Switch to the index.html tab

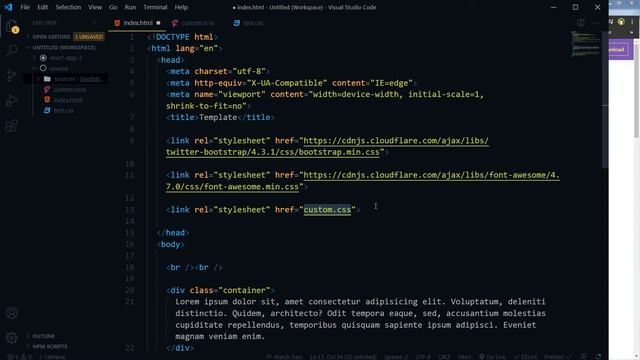(x=137, y=23)
